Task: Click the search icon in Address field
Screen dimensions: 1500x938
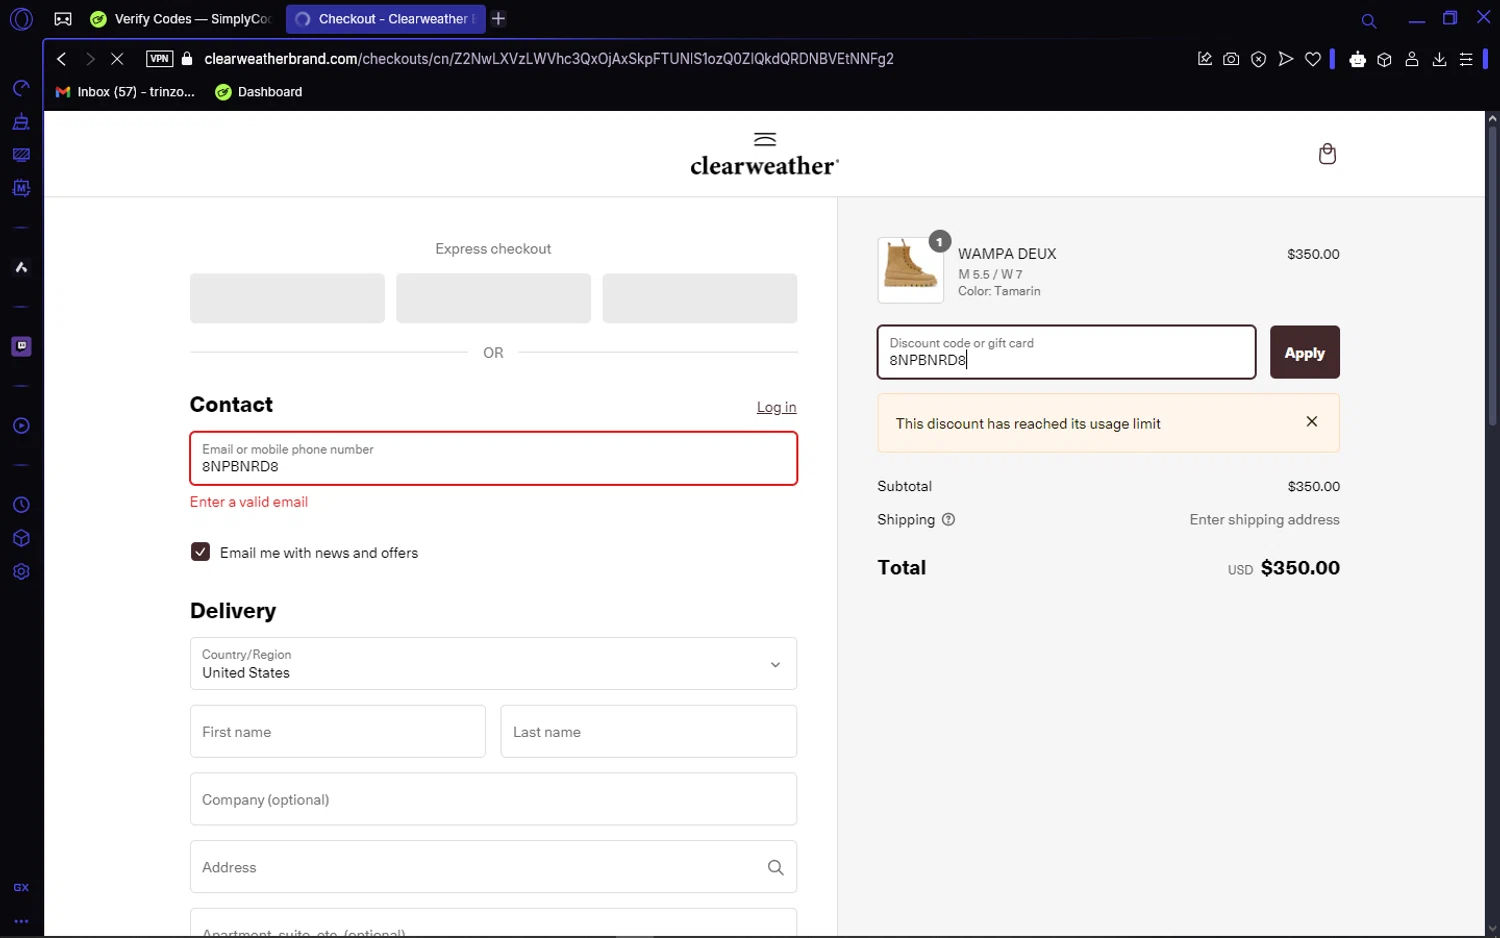Action: point(775,868)
